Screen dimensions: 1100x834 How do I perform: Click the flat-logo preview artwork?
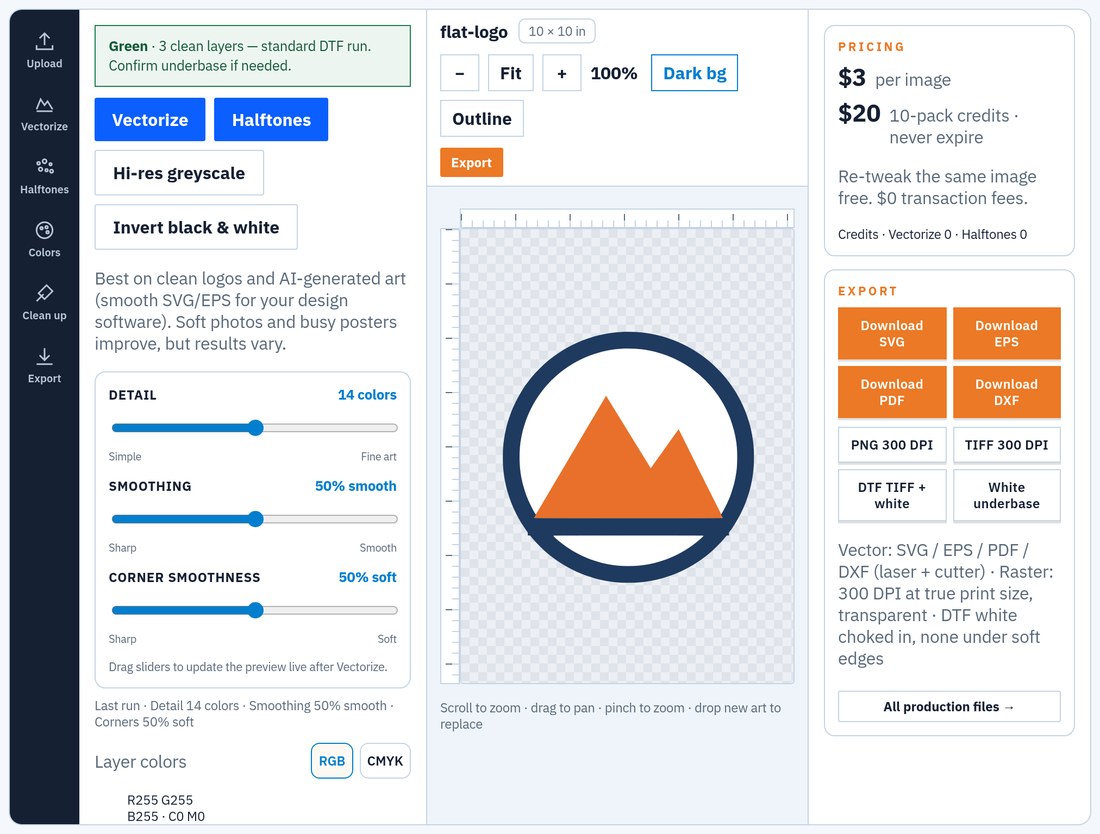click(628, 457)
